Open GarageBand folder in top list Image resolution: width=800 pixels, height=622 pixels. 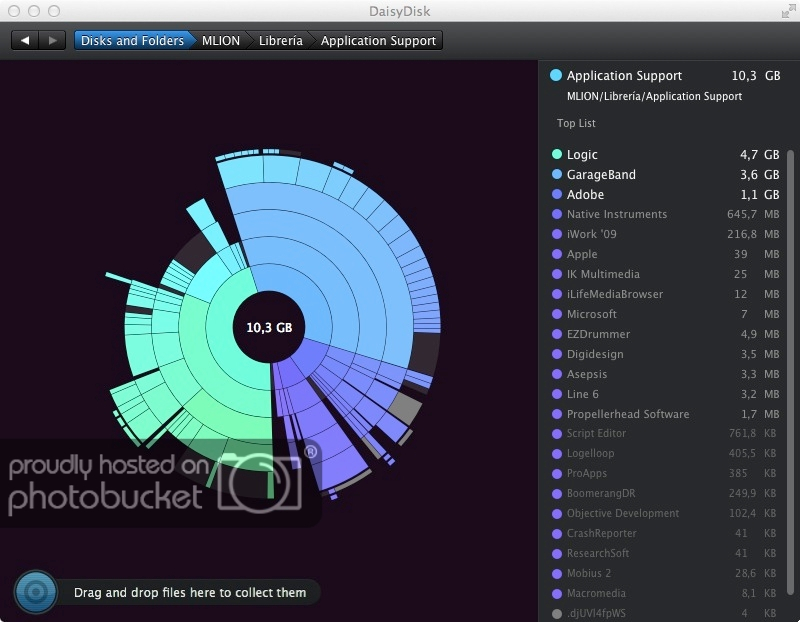pyautogui.click(x=601, y=175)
